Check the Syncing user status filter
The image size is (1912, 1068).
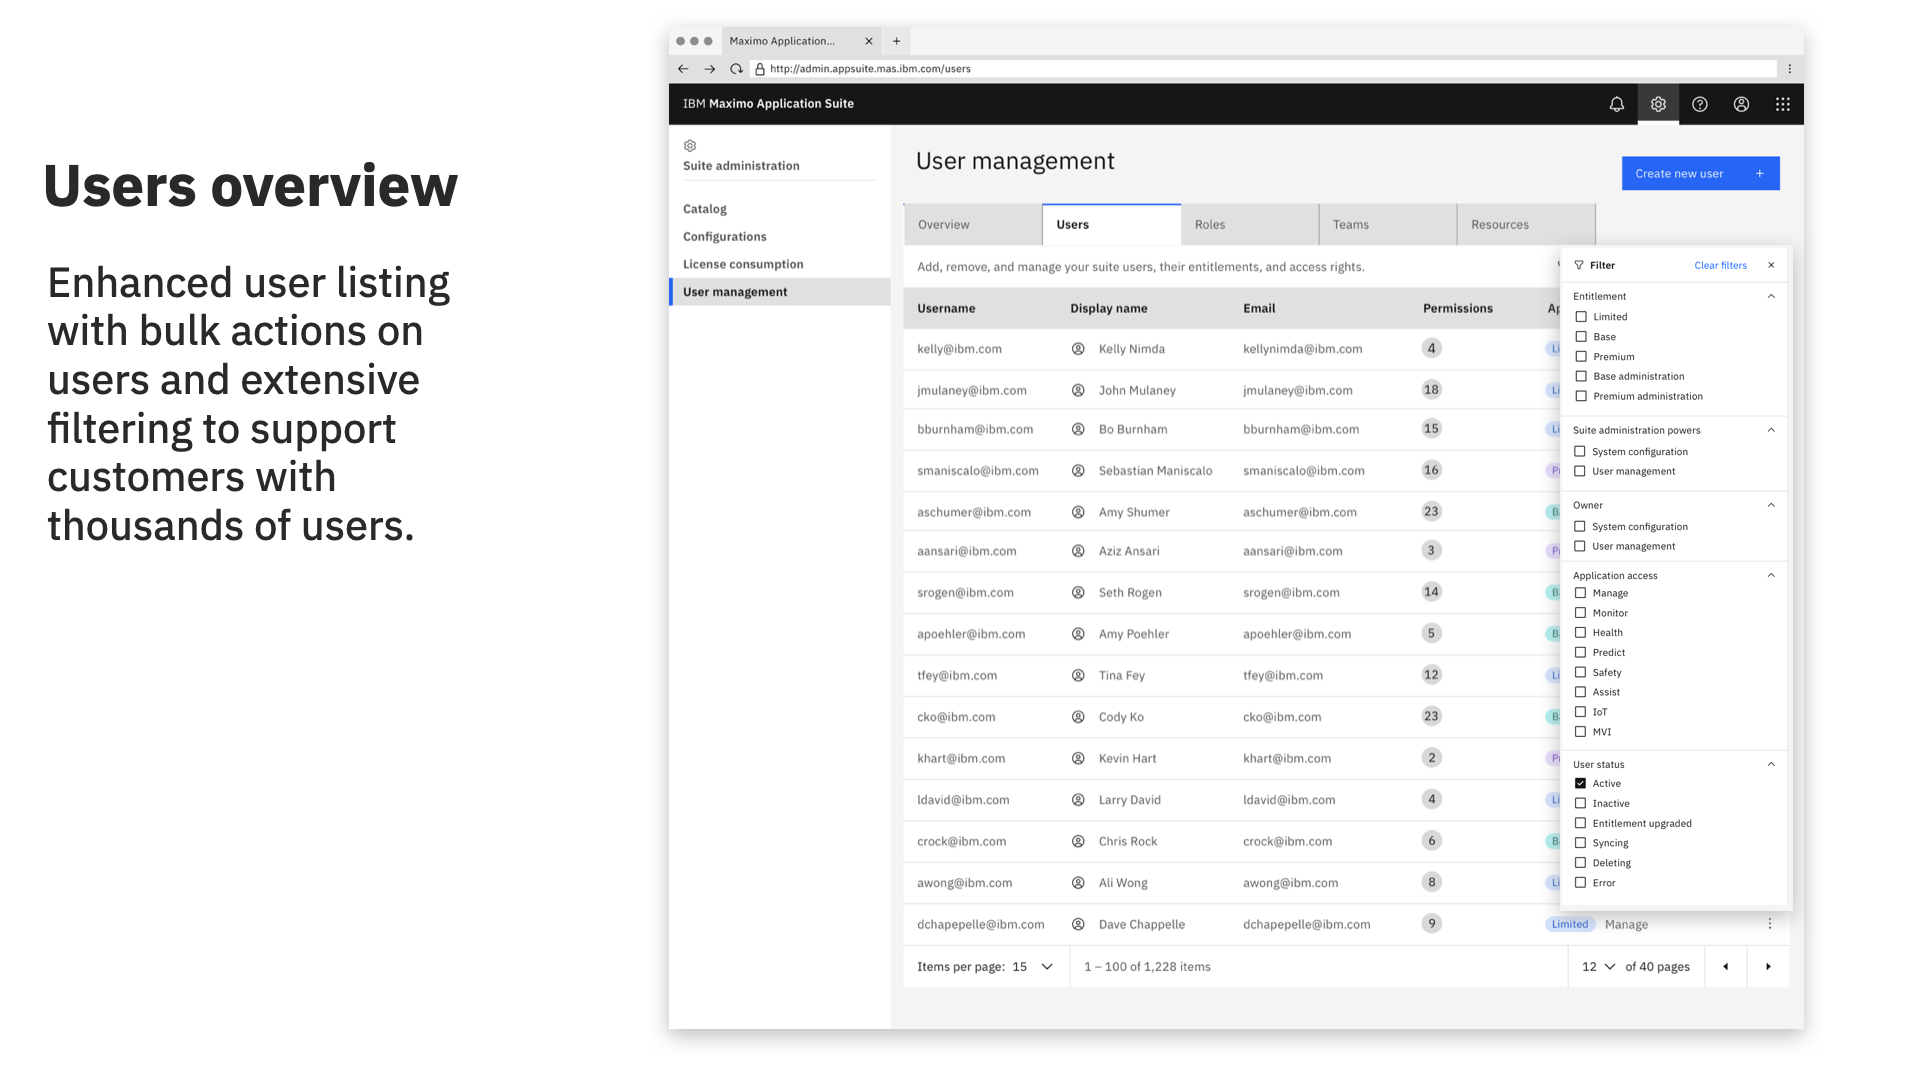coord(1580,843)
